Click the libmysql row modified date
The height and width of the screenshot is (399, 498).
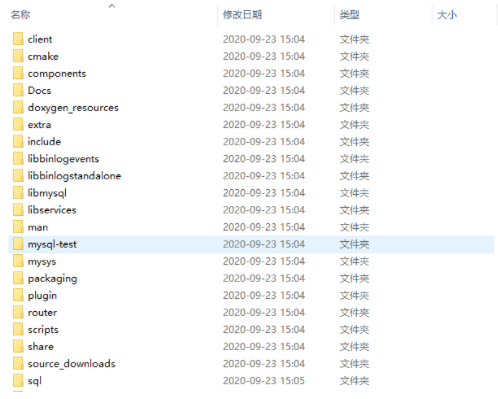pyautogui.click(x=264, y=193)
